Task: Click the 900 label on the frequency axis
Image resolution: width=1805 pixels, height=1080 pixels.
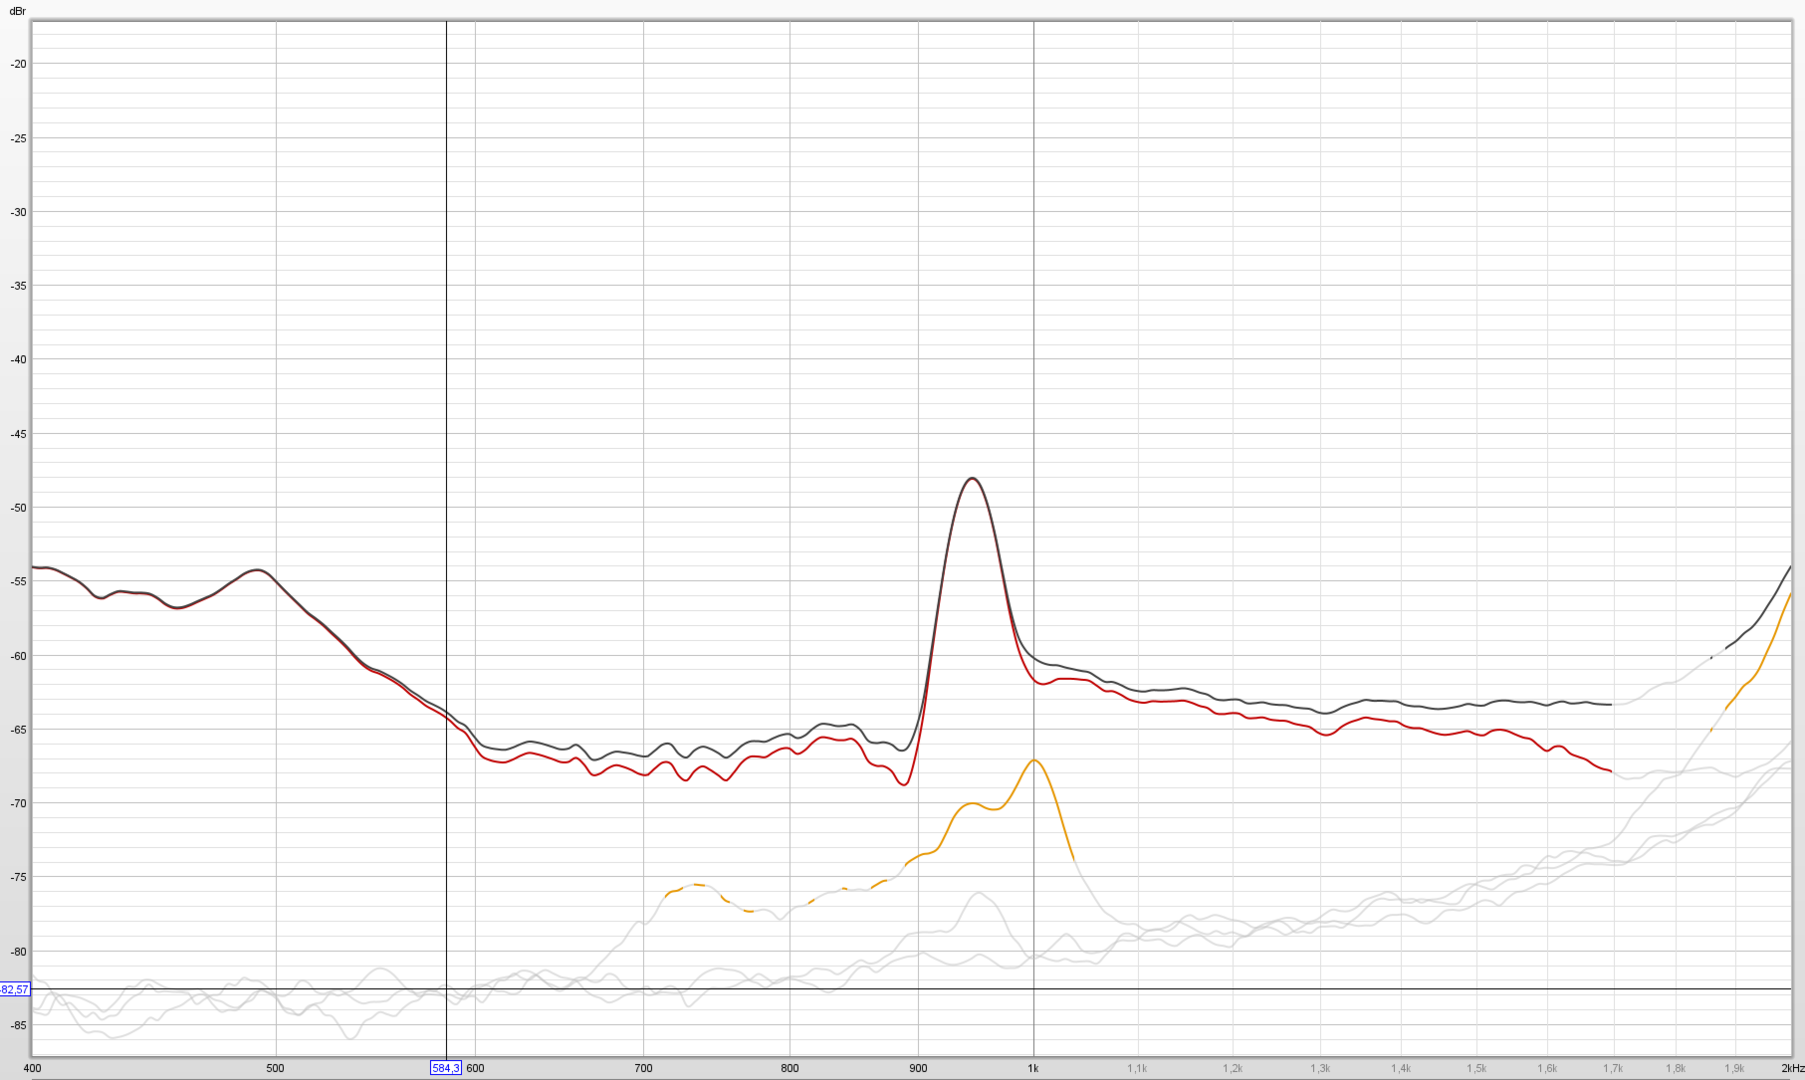Action: (918, 1068)
